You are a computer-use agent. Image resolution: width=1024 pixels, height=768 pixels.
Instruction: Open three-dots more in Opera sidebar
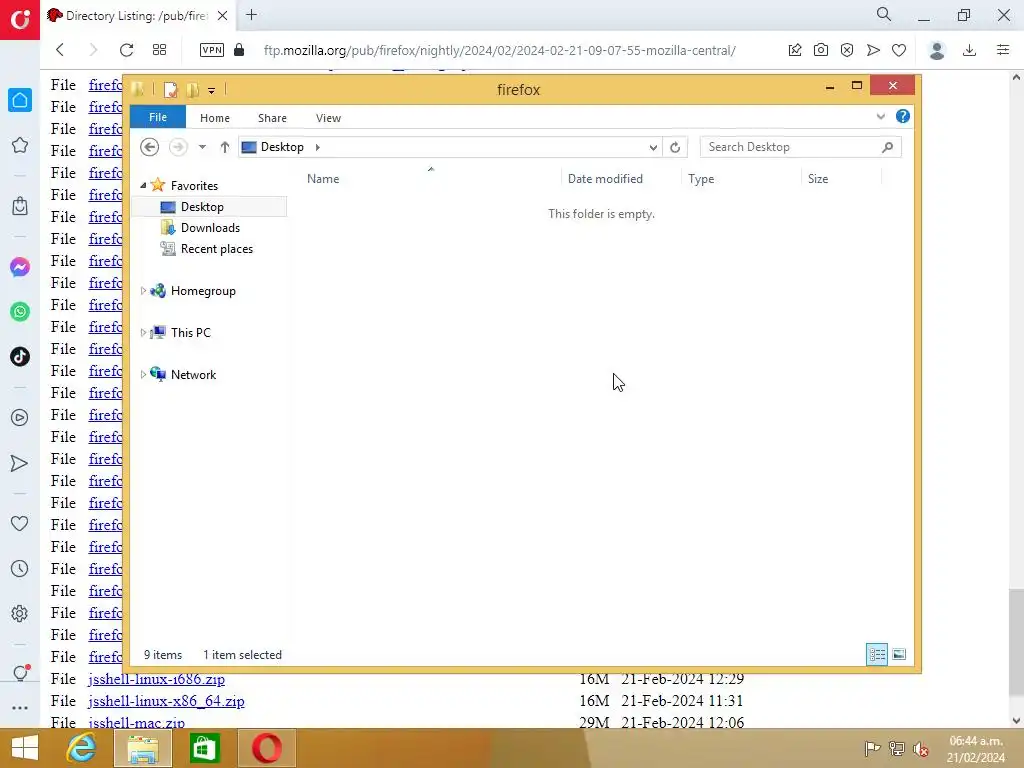coord(20,708)
